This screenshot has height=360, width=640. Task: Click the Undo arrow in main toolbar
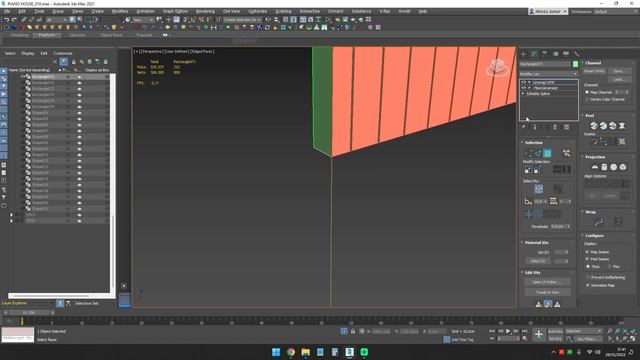pyautogui.click(x=7, y=20)
